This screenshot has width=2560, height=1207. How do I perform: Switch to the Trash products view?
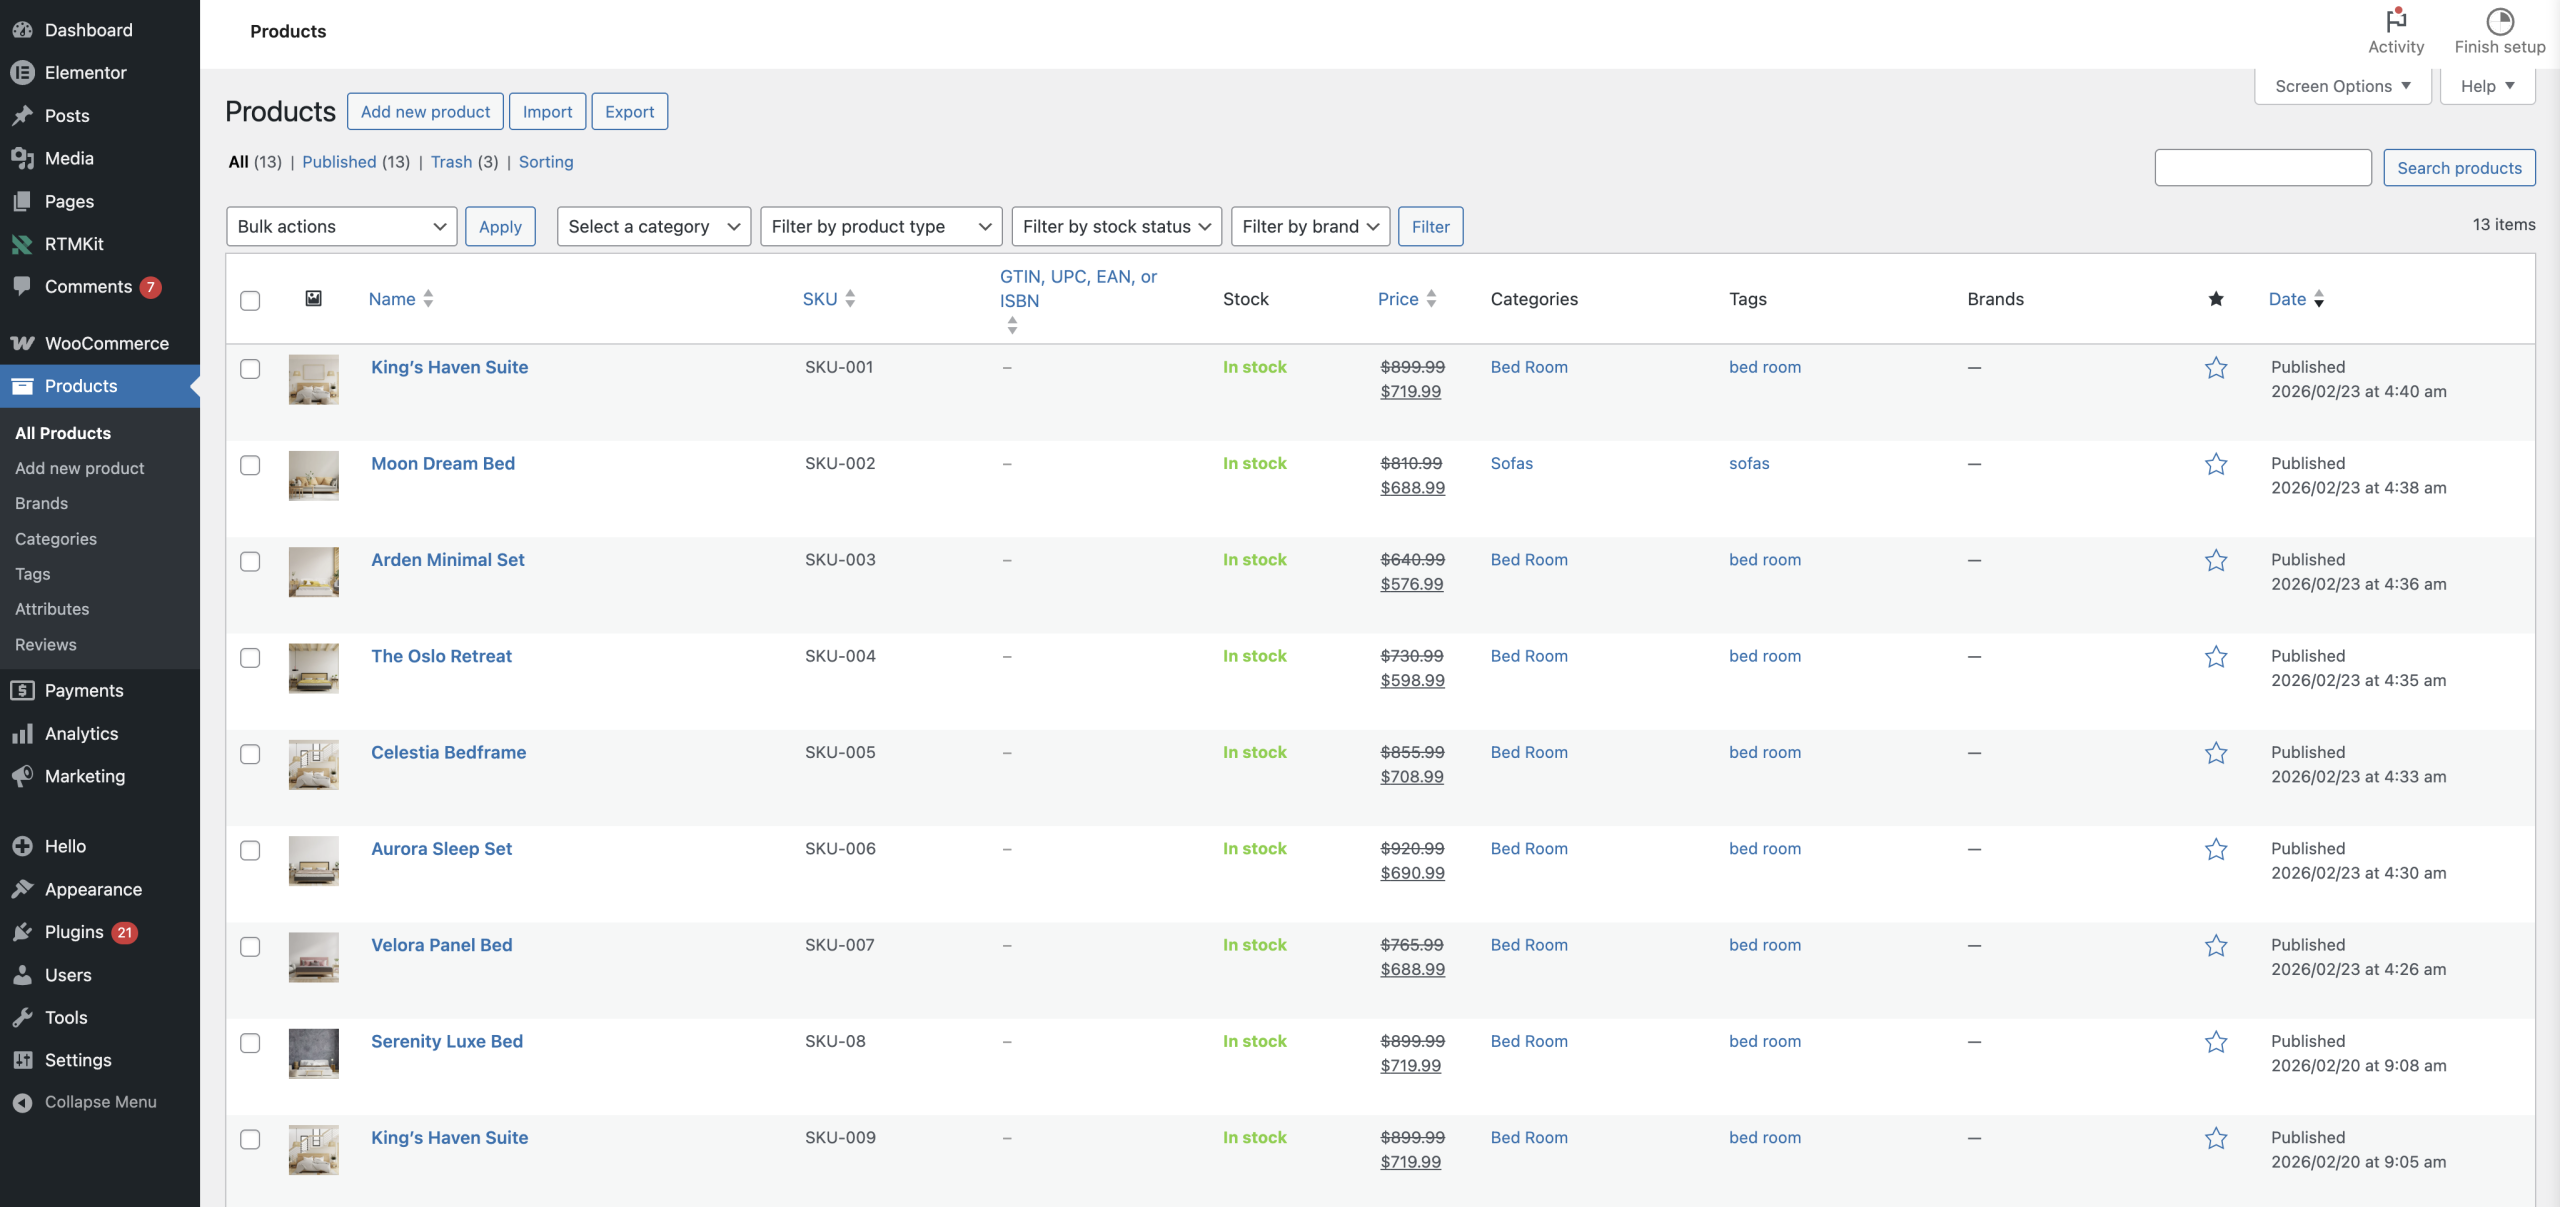(451, 162)
